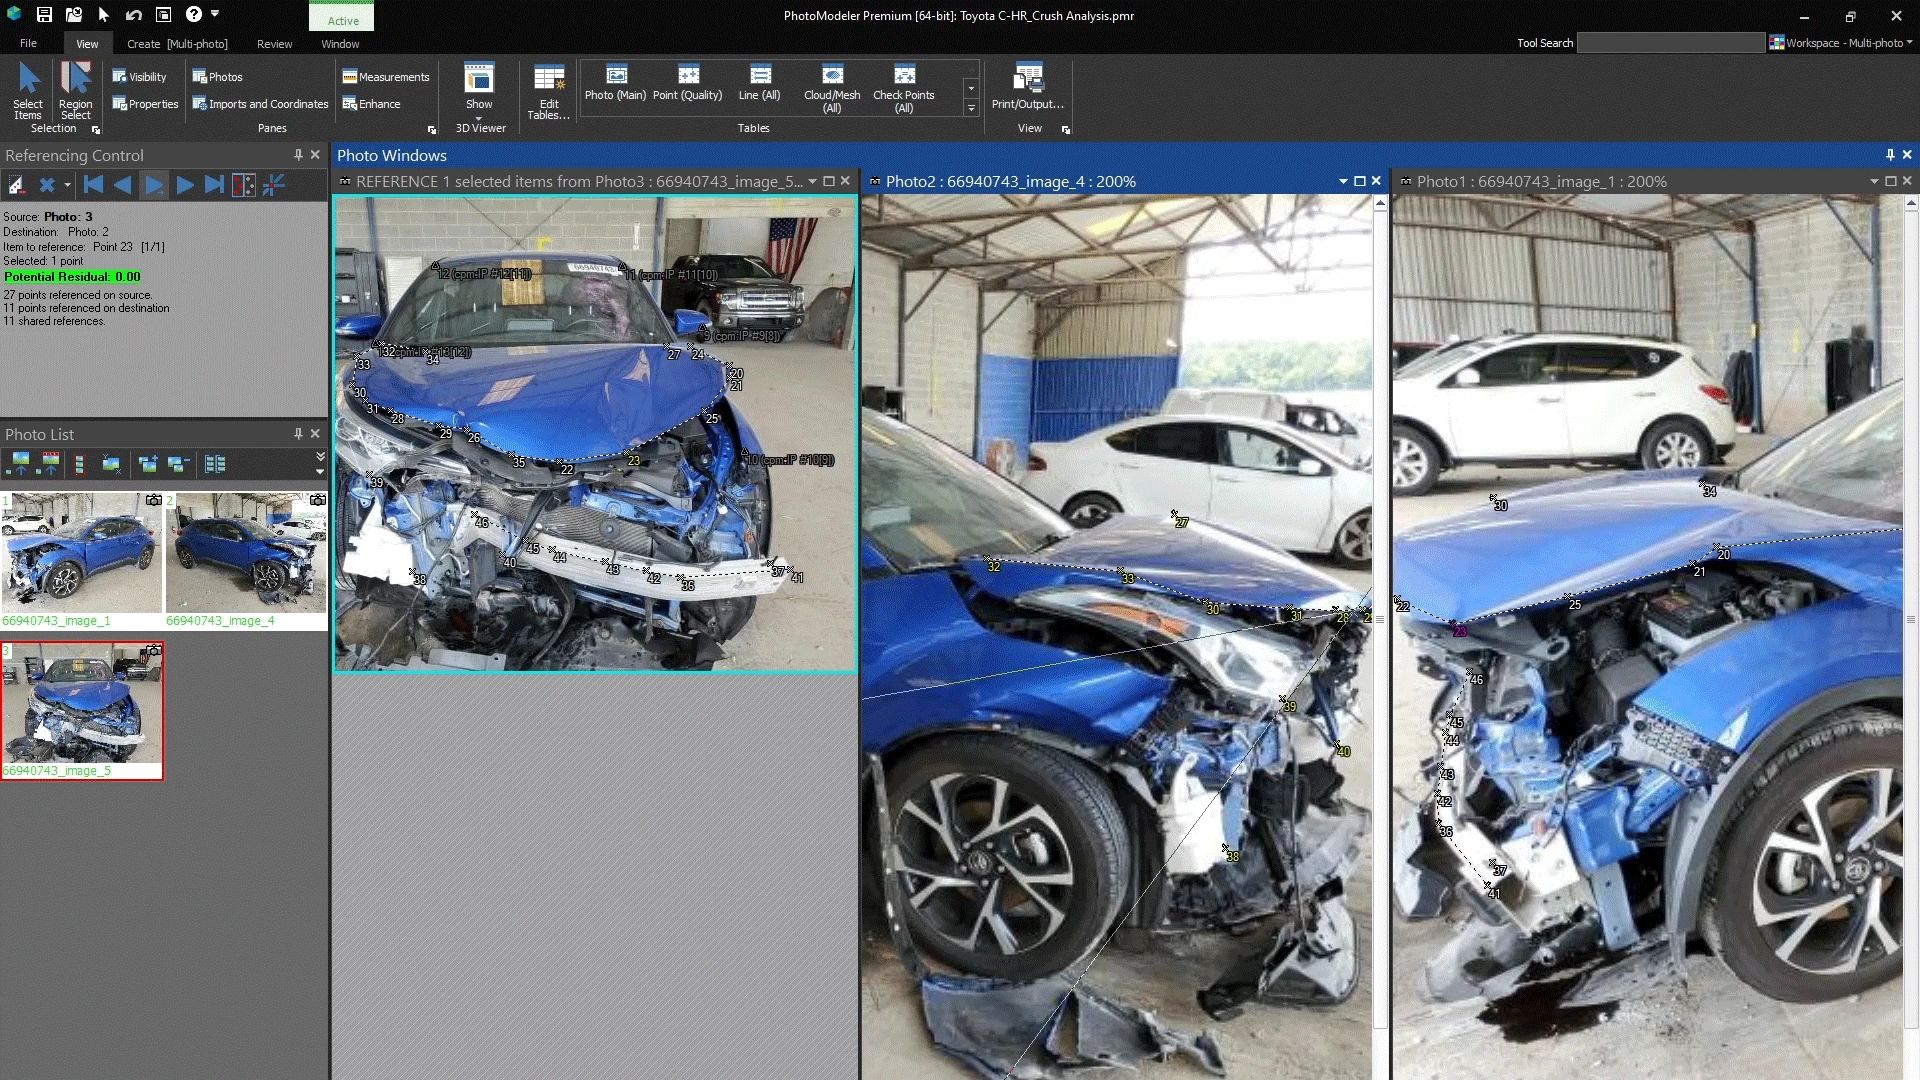Open the Line (All) table
1920x1080 pixels.
coord(759,85)
